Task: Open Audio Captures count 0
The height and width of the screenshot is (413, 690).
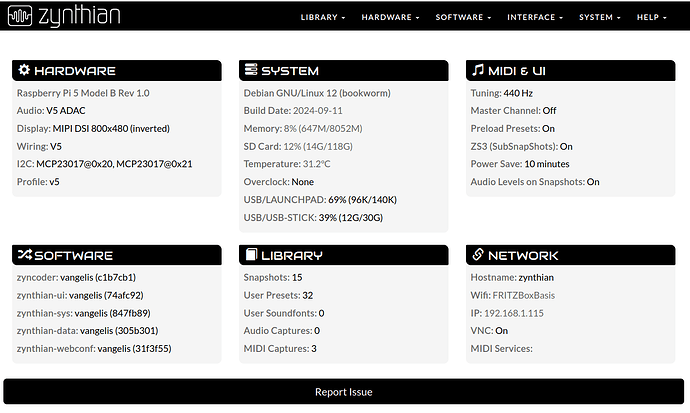Action: click(317, 330)
